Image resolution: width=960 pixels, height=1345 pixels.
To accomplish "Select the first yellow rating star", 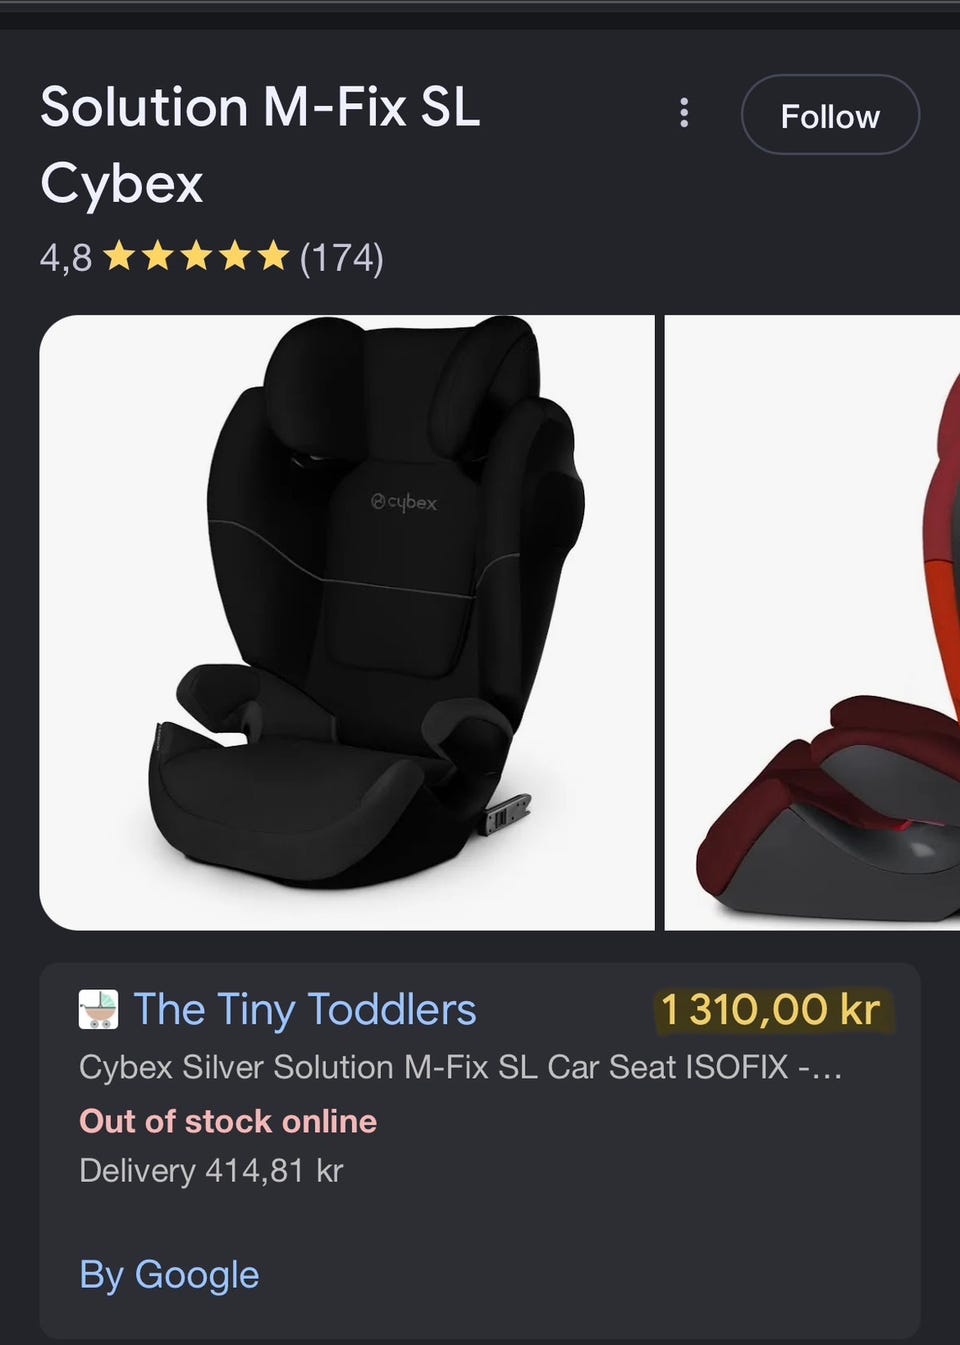I will (x=120, y=256).
